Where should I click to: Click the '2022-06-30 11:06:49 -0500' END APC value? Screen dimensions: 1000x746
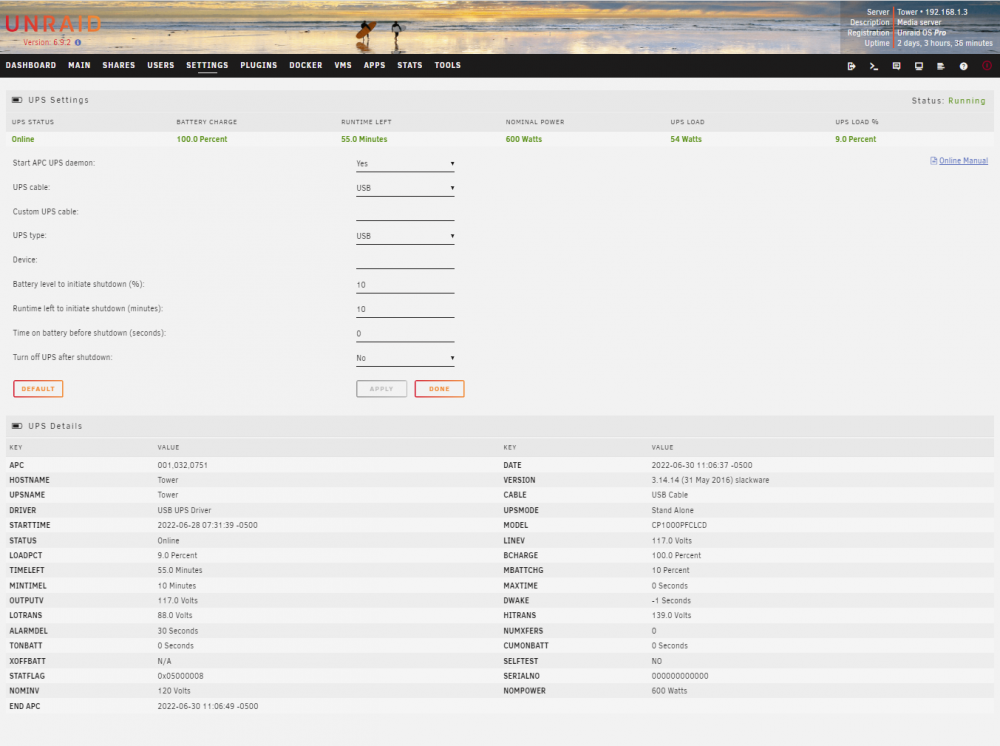(x=208, y=706)
